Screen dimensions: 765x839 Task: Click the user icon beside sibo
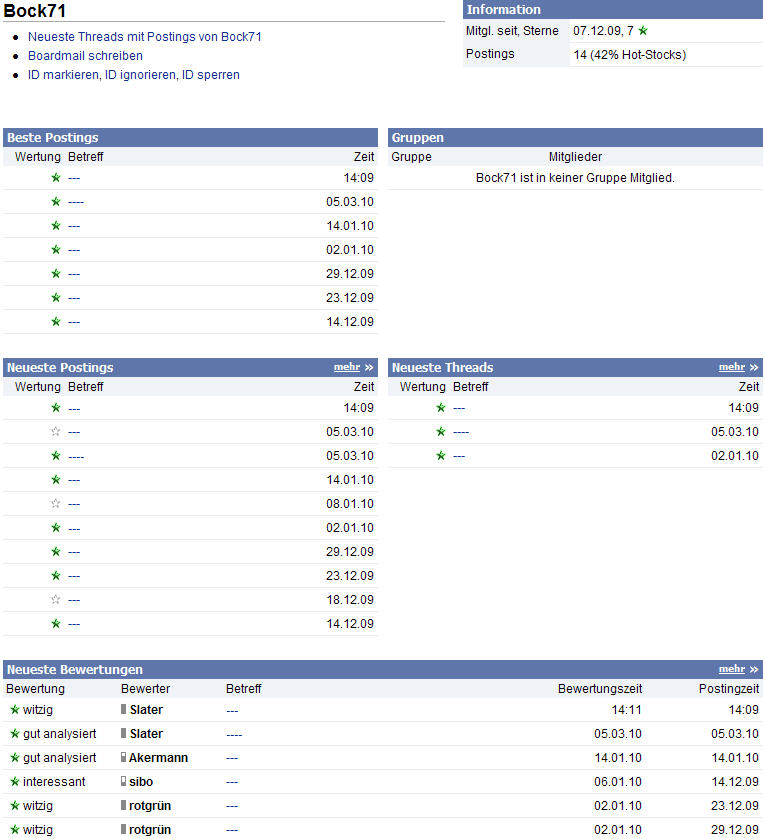(124, 782)
